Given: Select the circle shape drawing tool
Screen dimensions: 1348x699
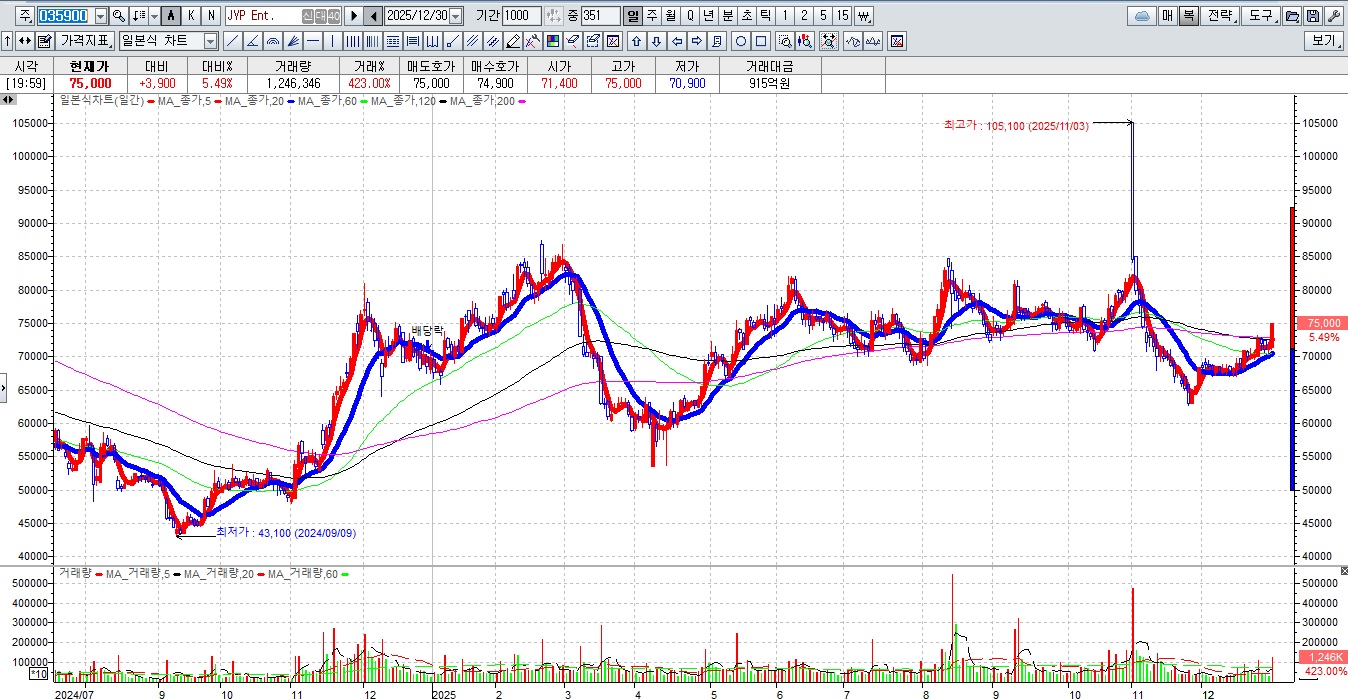Looking at the screenshot, I should (x=740, y=41).
